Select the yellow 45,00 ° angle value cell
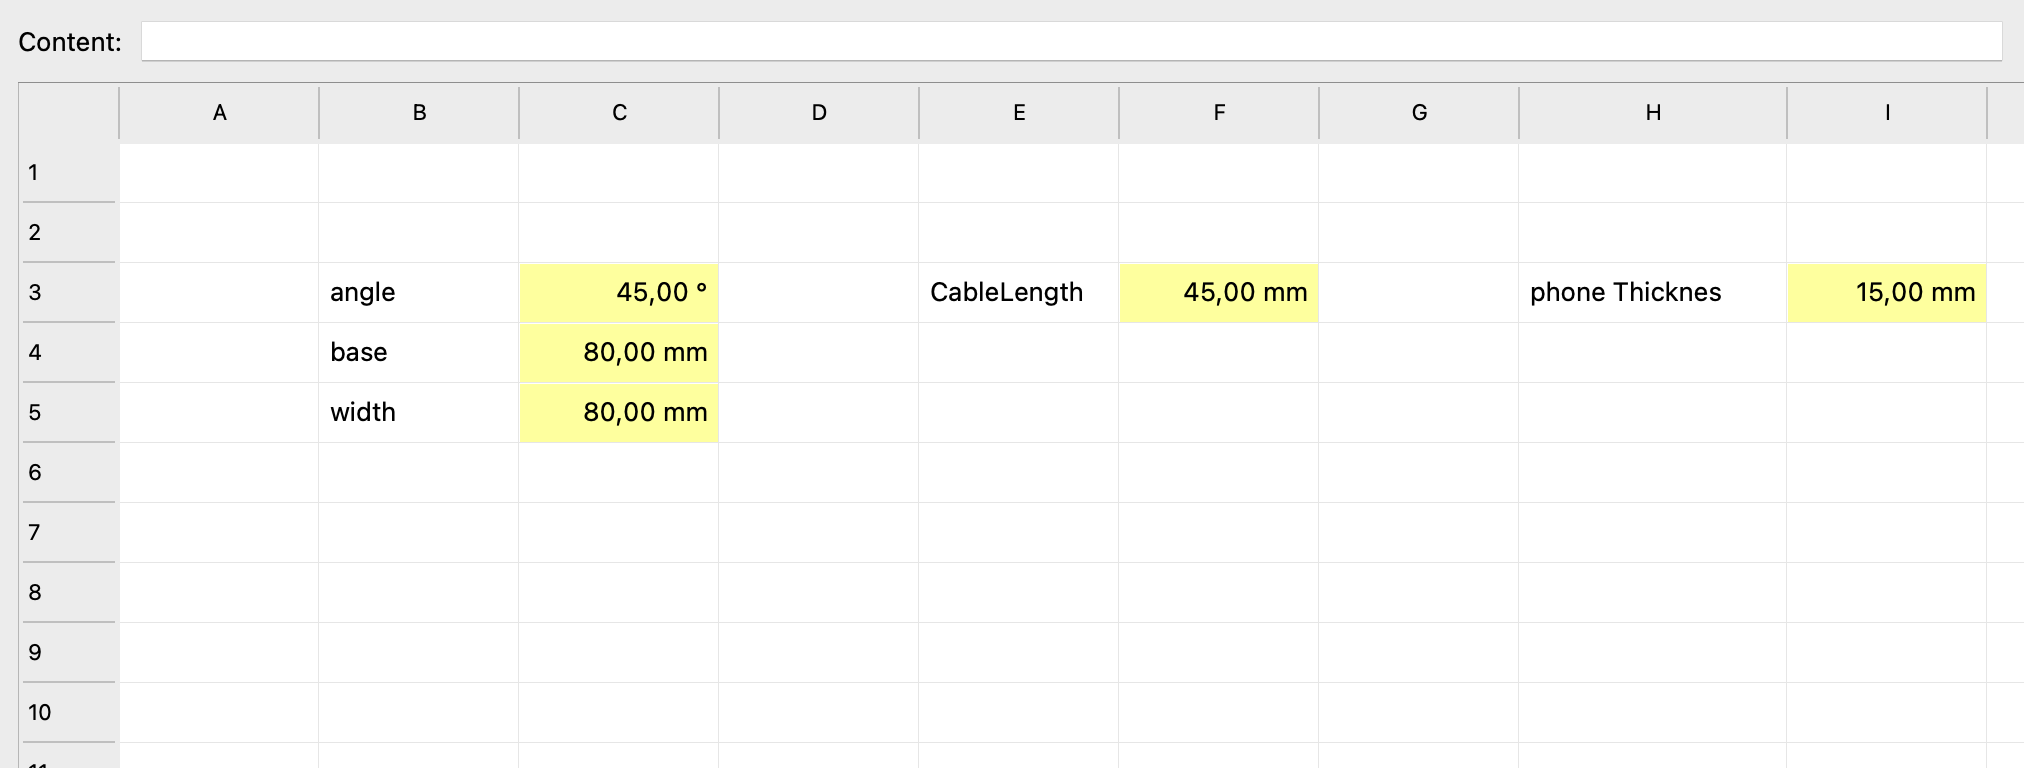Image resolution: width=2024 pixels, height=768 pixels. coord(618,292)
